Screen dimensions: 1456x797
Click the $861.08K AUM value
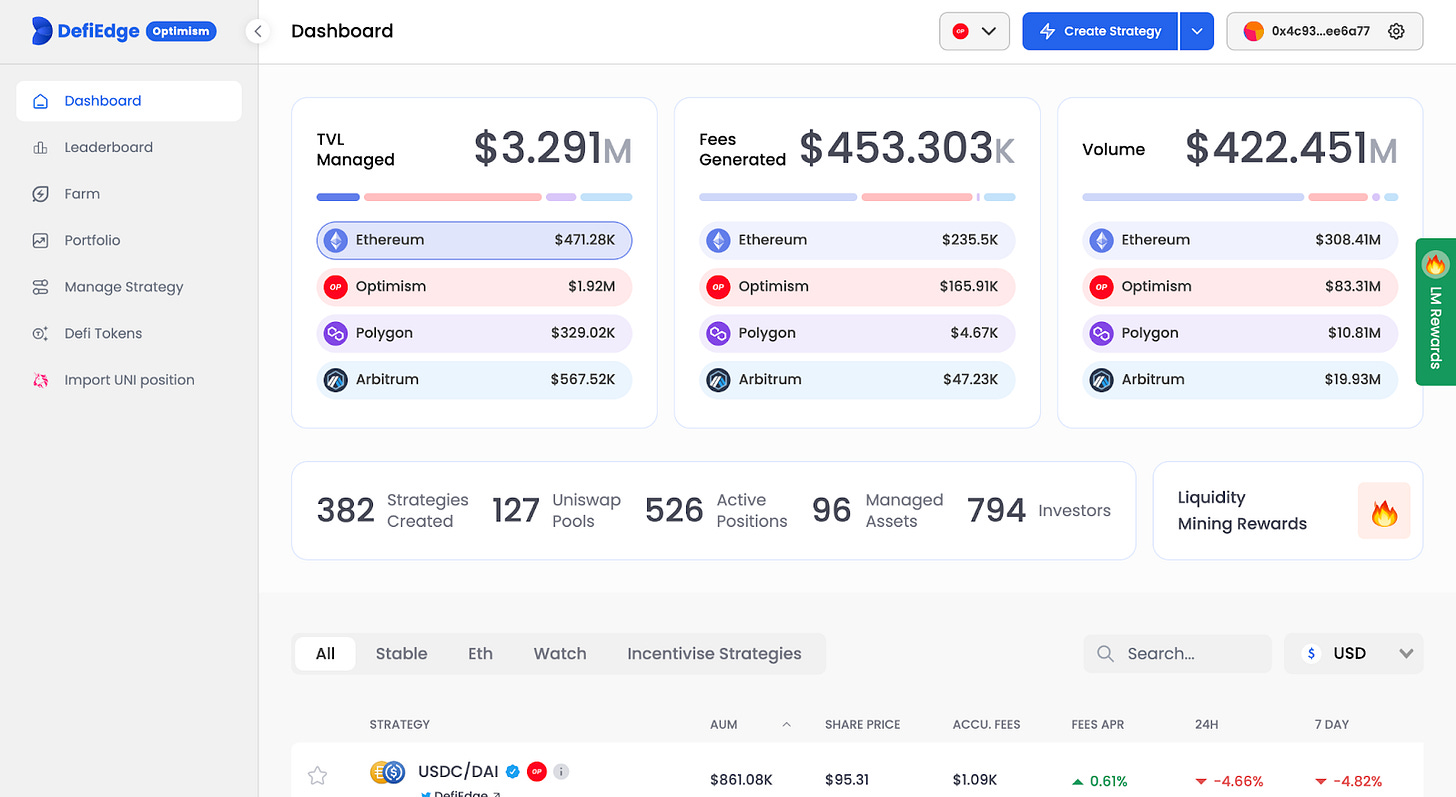741,780
